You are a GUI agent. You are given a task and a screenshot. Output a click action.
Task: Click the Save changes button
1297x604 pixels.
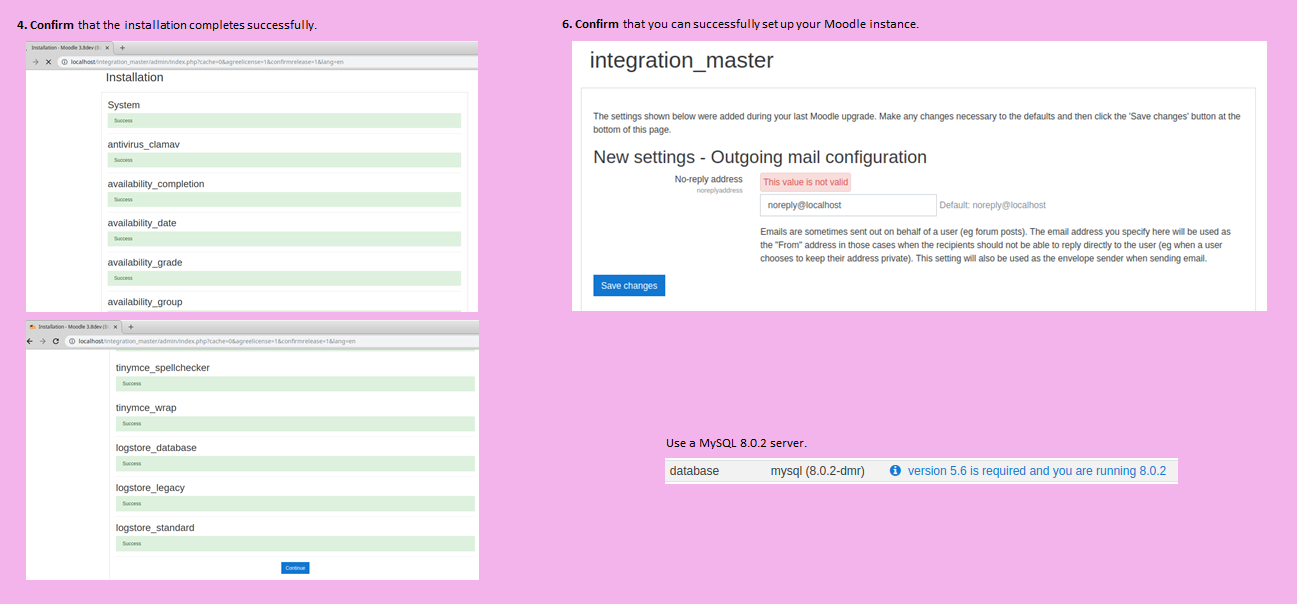click(x=629, y=285)
